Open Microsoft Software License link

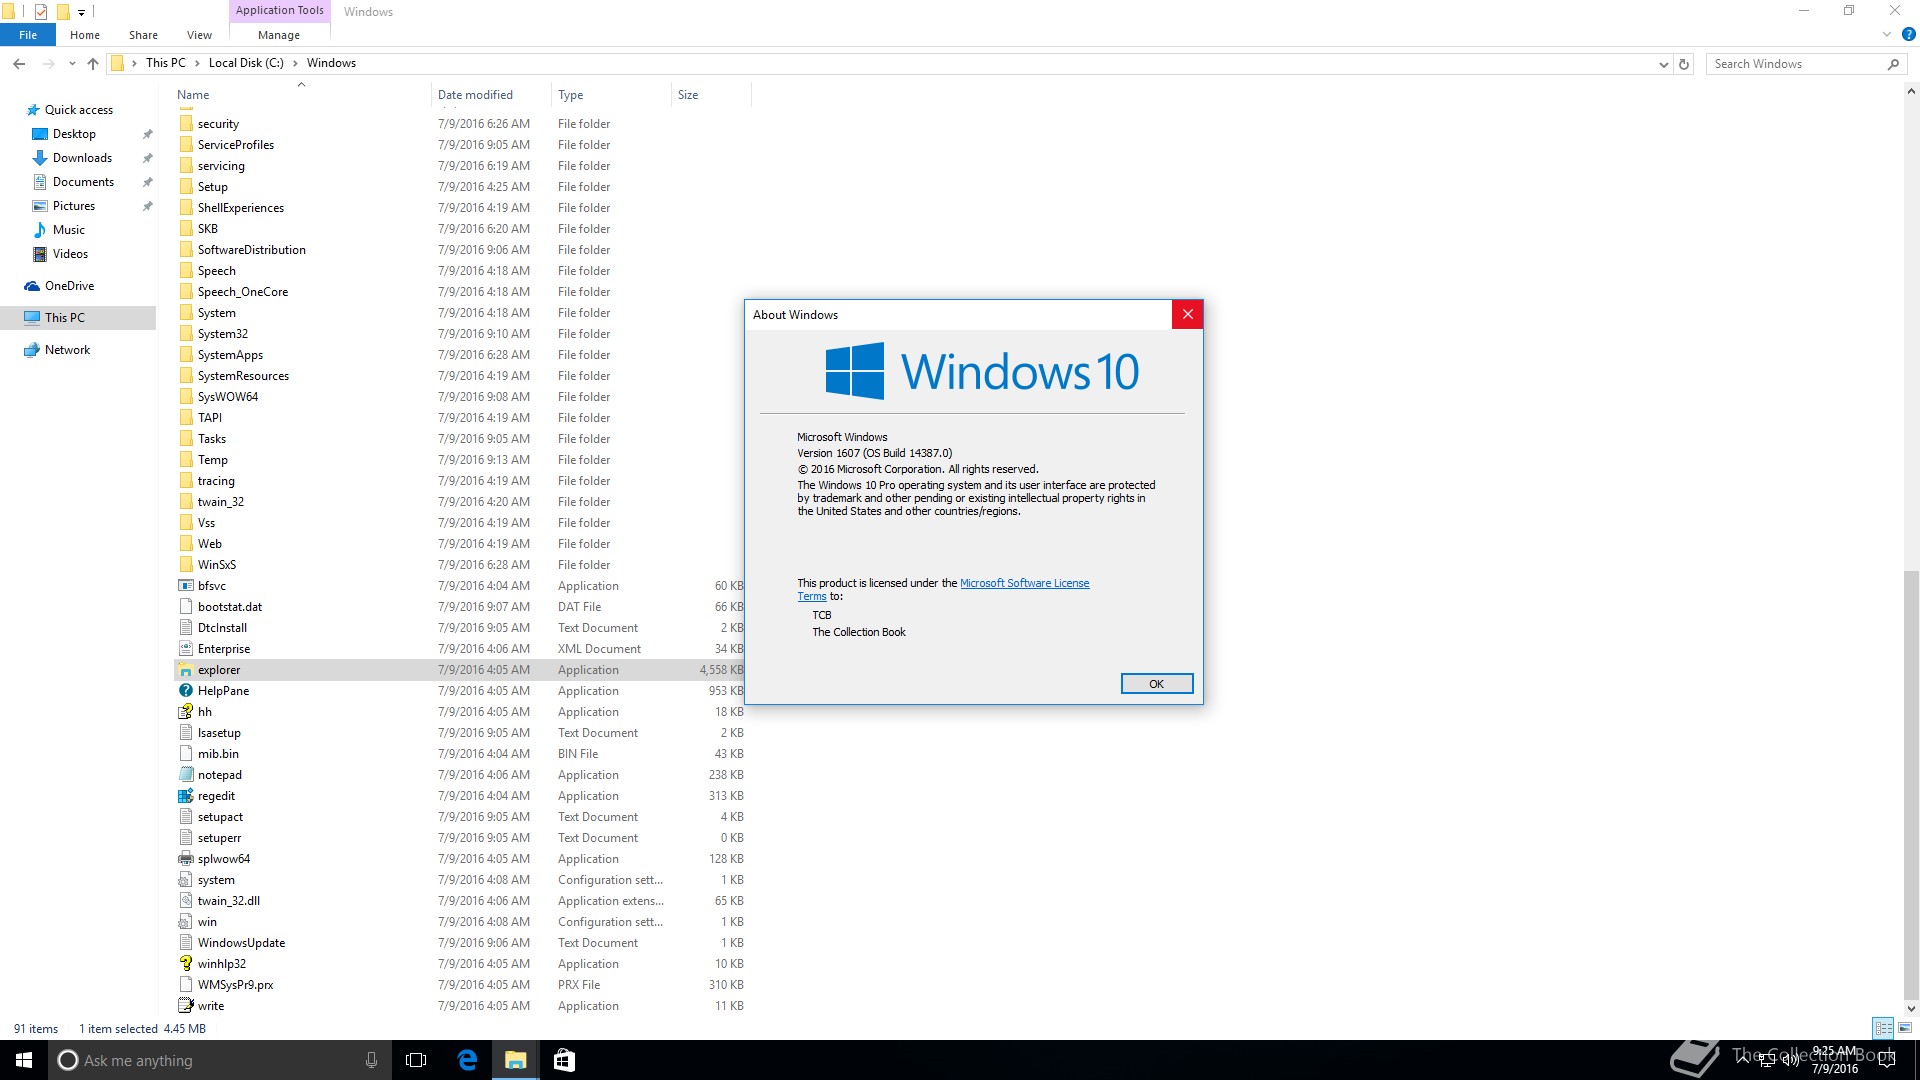pyautogui.click(x=1024, y=583)
